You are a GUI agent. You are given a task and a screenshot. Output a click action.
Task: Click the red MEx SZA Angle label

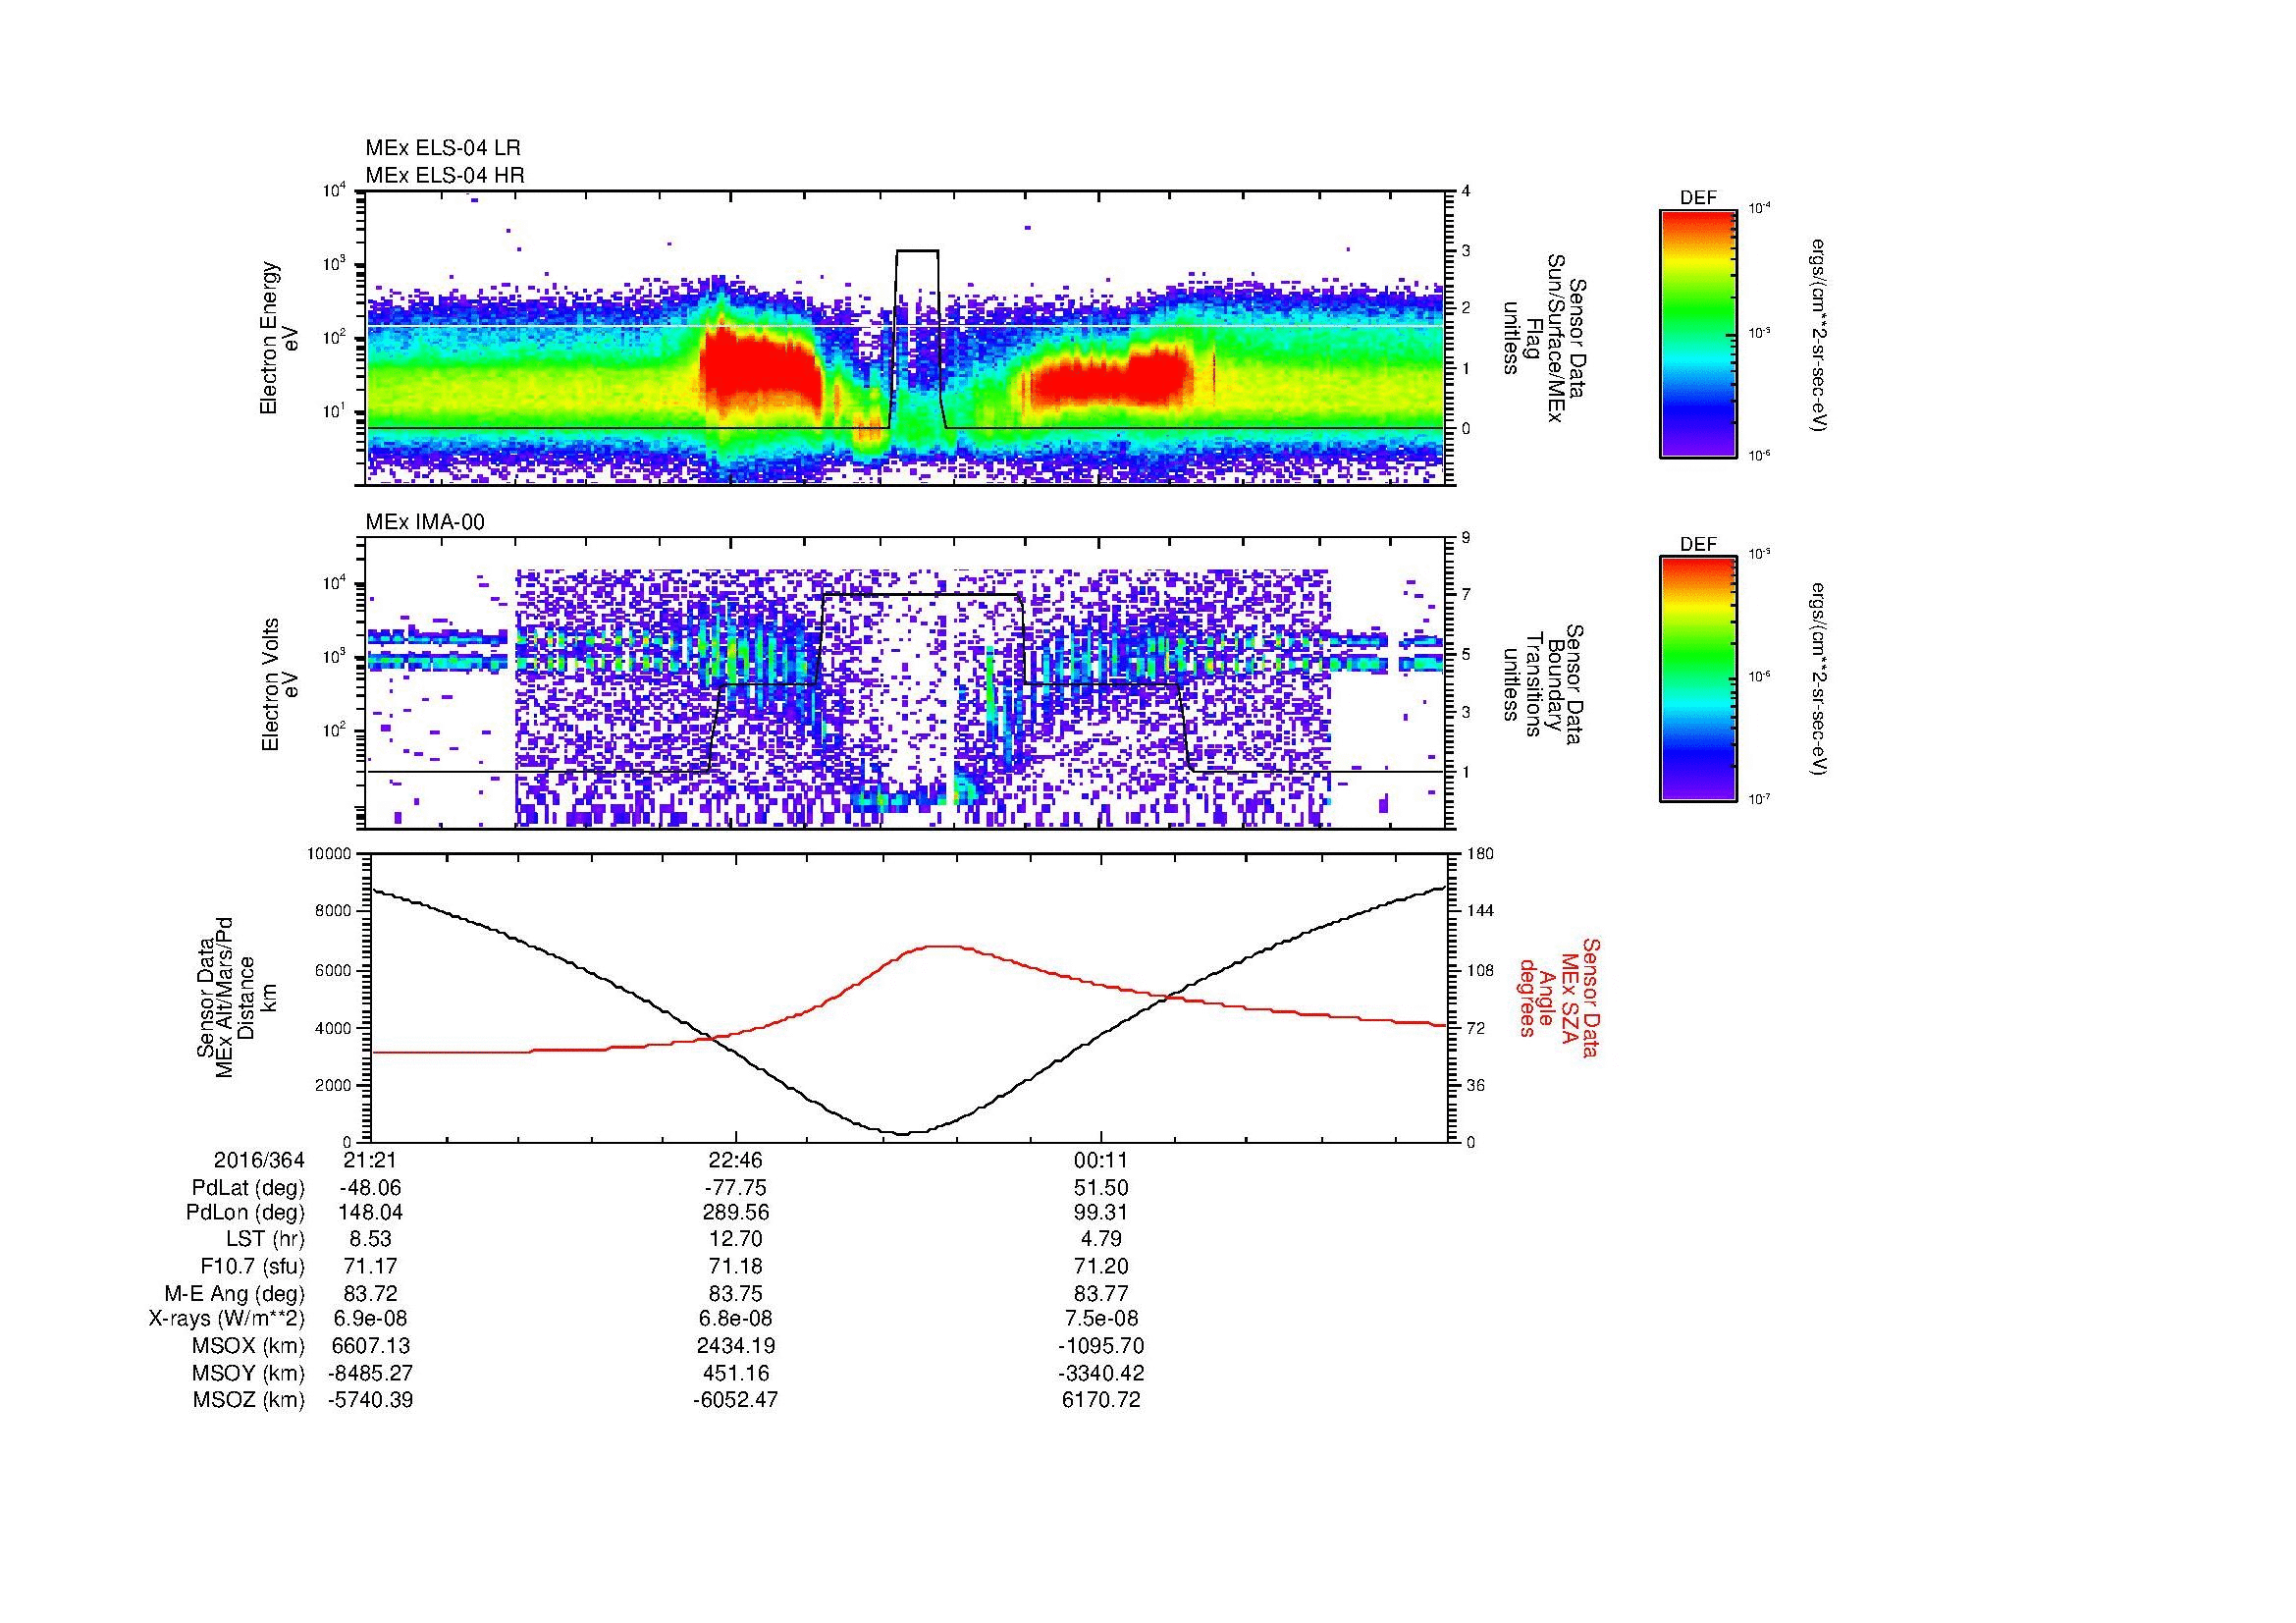[1558, 998]
